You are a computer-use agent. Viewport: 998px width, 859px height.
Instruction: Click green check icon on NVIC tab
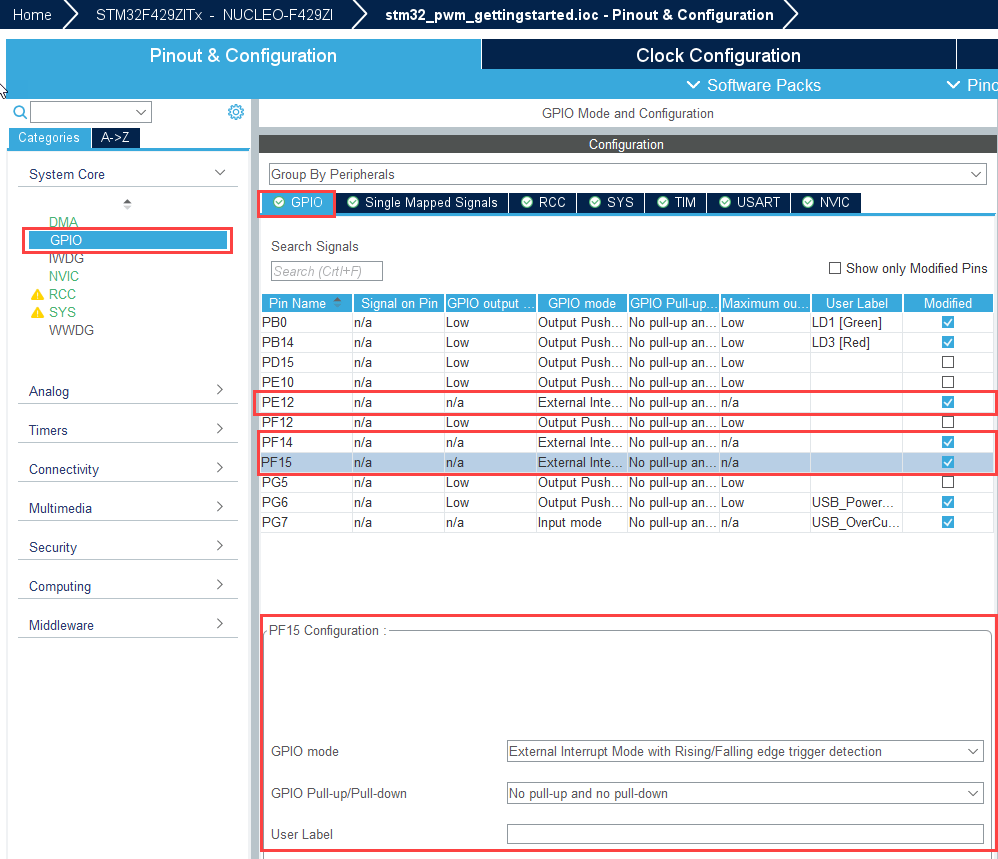807,203
